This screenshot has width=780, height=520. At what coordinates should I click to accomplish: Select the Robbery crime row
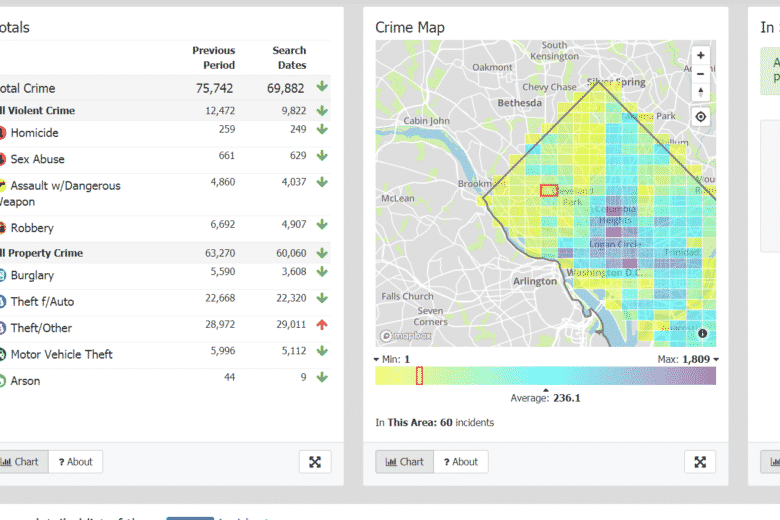(x=32, y=228)
